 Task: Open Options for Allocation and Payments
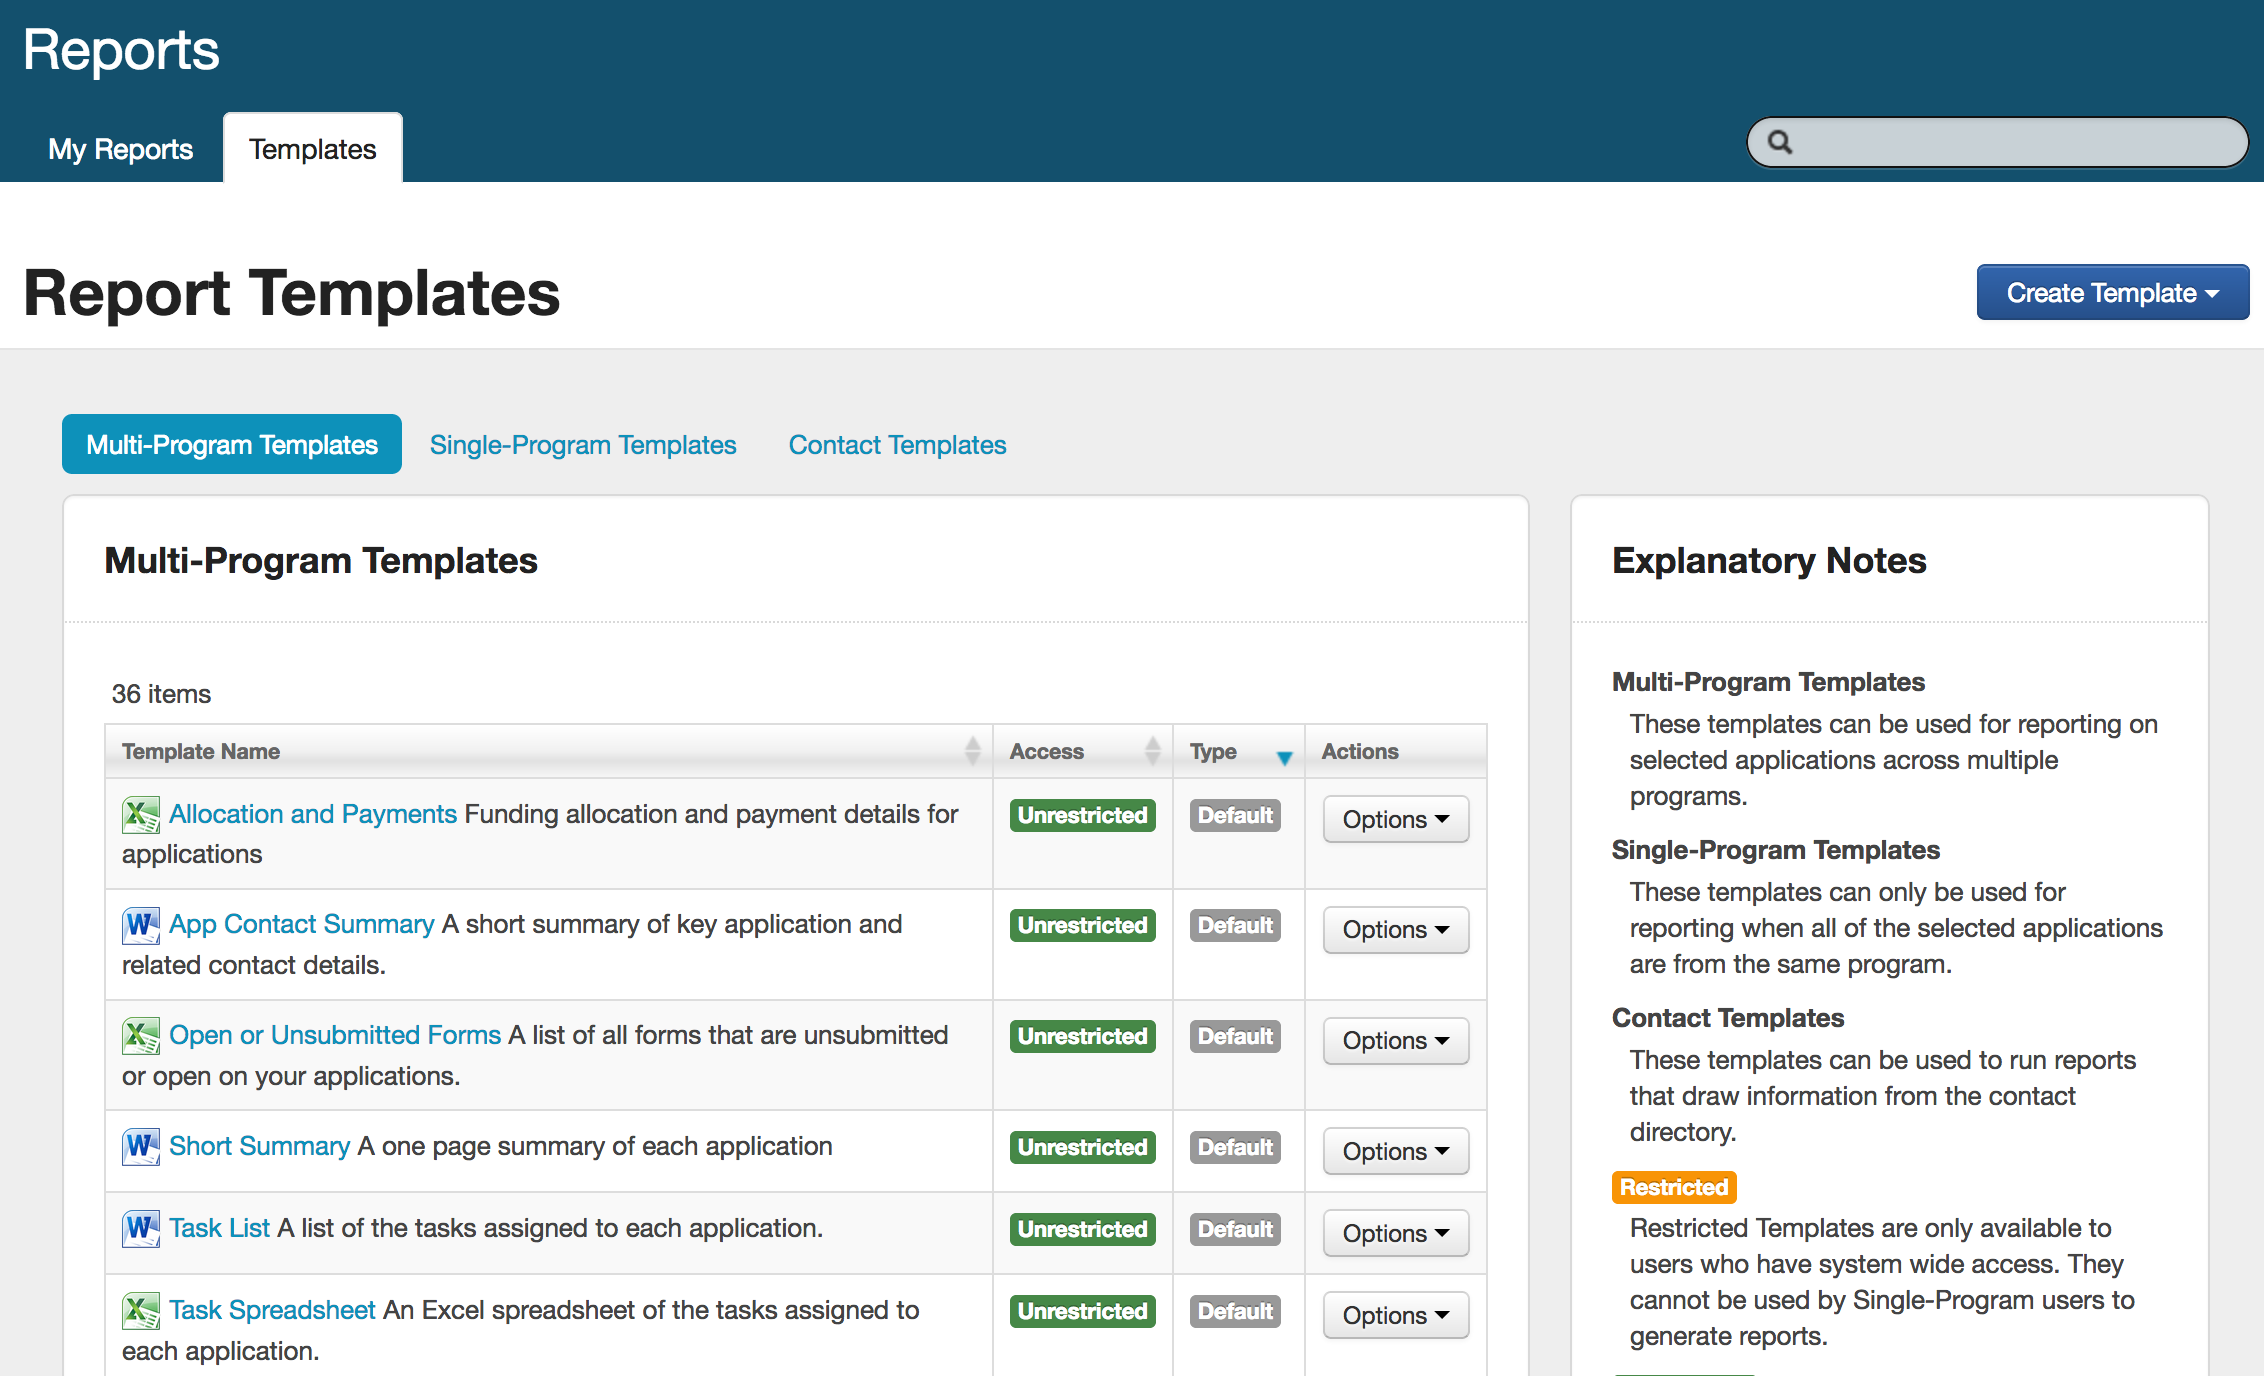1395,819
